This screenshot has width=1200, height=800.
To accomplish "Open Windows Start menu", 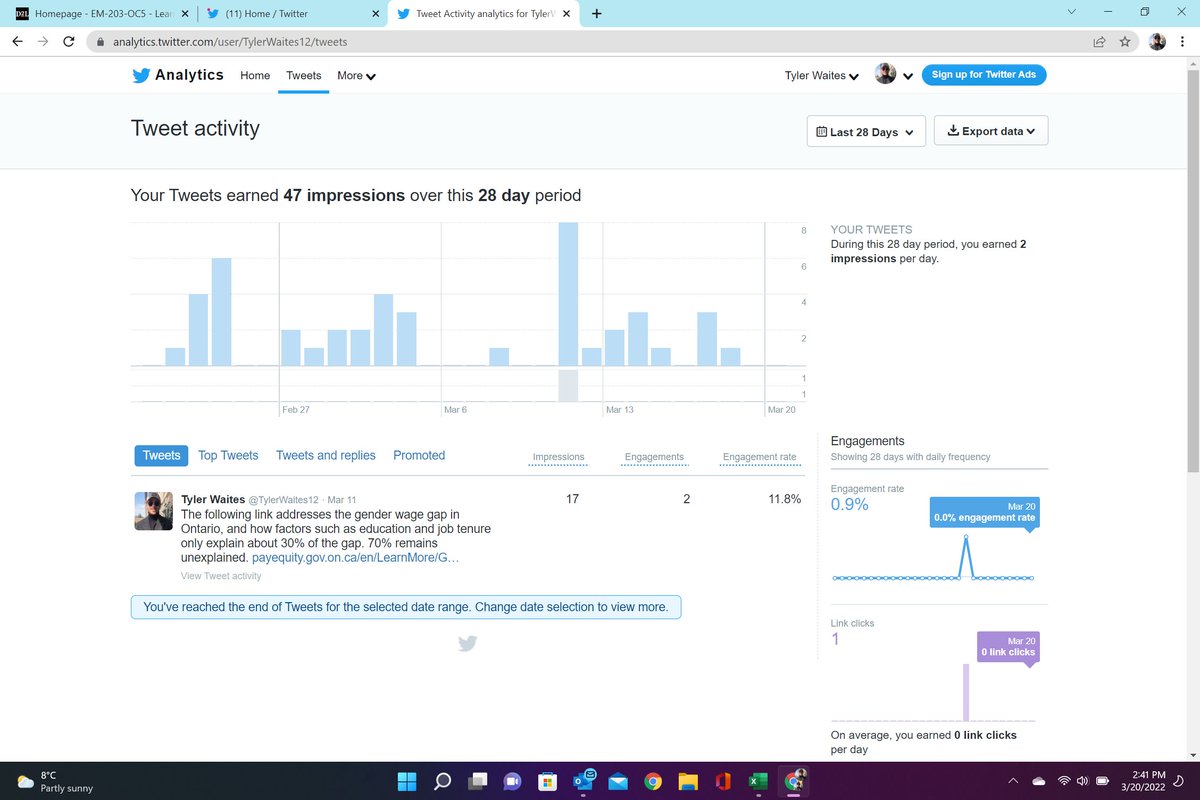I will (405, 781).
